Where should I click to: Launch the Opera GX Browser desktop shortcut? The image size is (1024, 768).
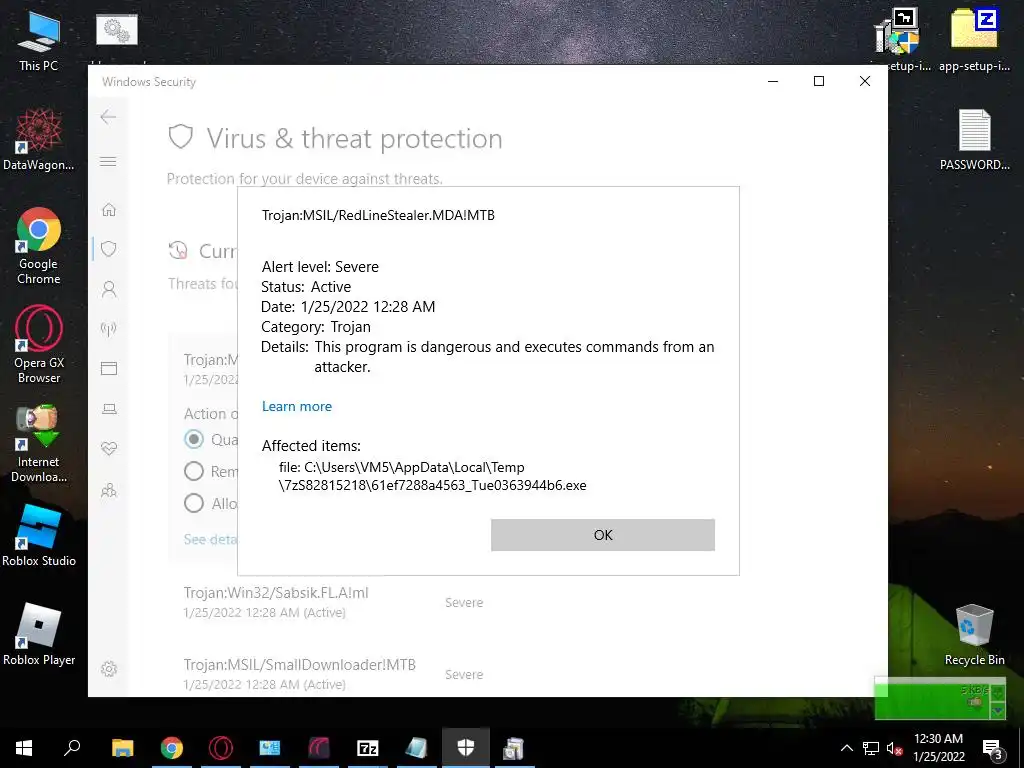38,345
